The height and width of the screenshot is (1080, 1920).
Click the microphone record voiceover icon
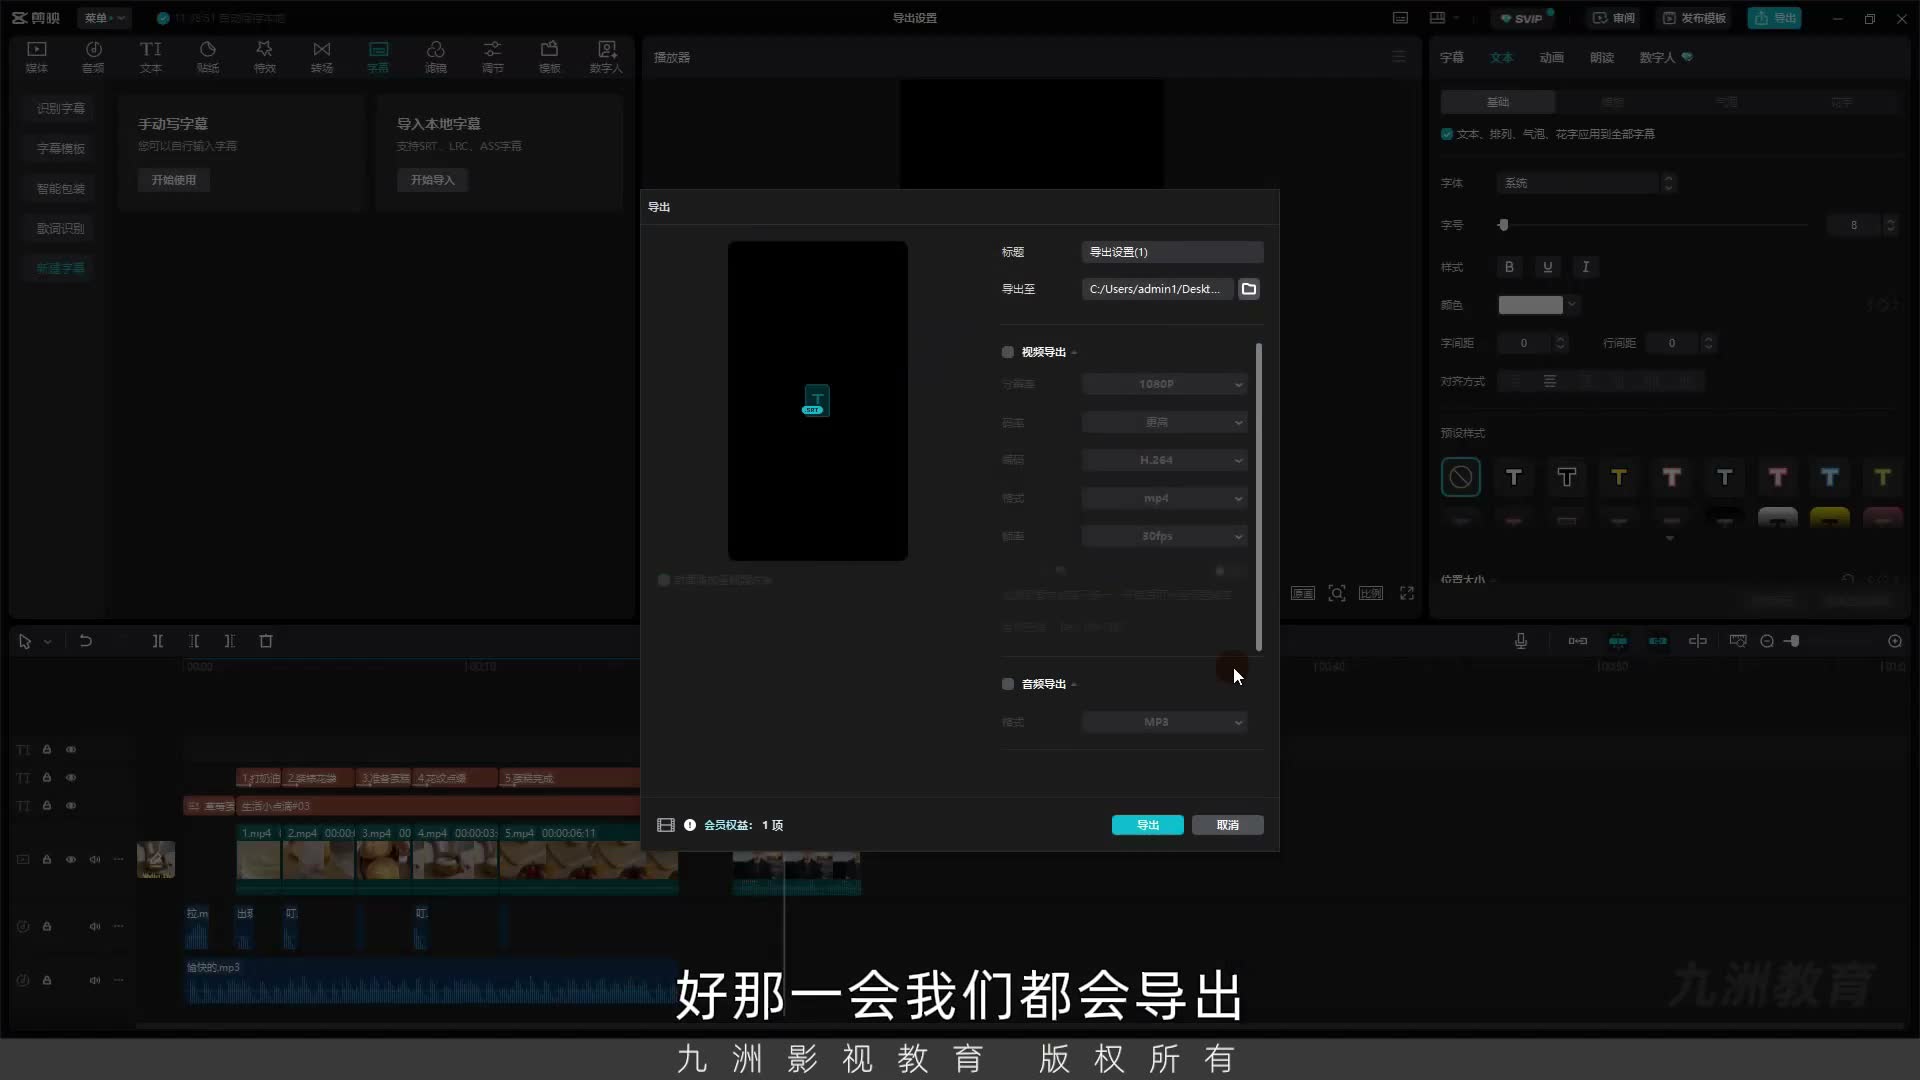coord(1521,641)
